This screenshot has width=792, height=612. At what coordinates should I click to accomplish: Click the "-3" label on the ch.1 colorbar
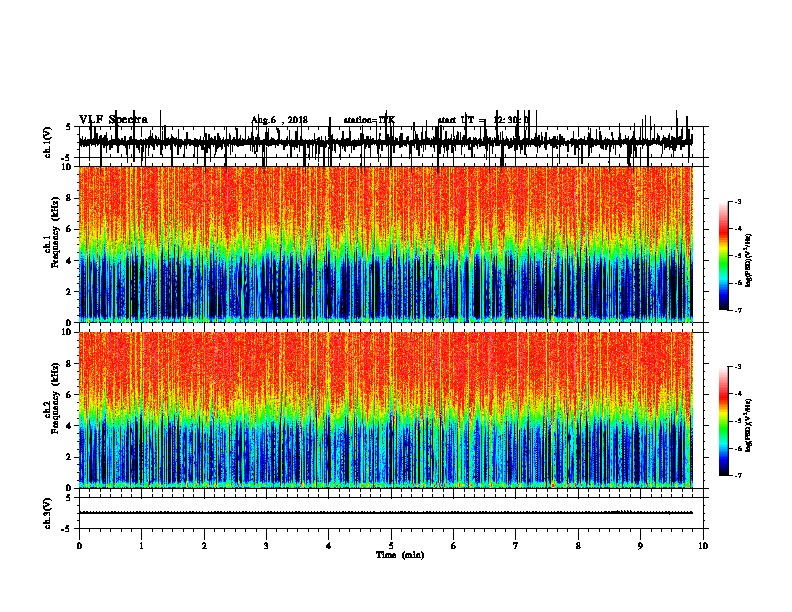click(738, 201)
